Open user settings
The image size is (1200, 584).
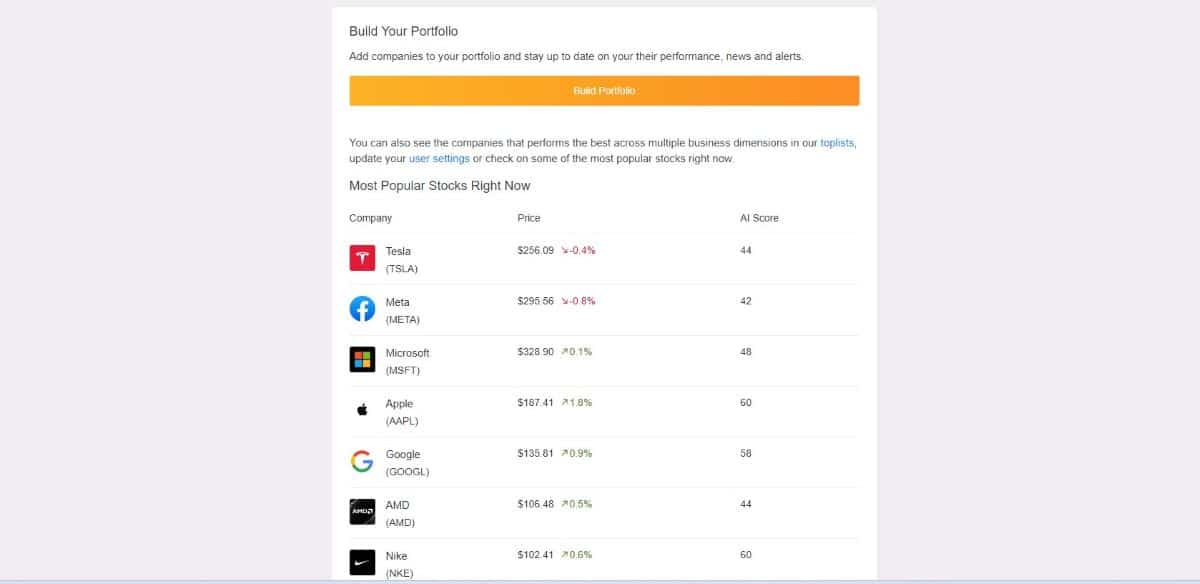(x=438, y=158)
